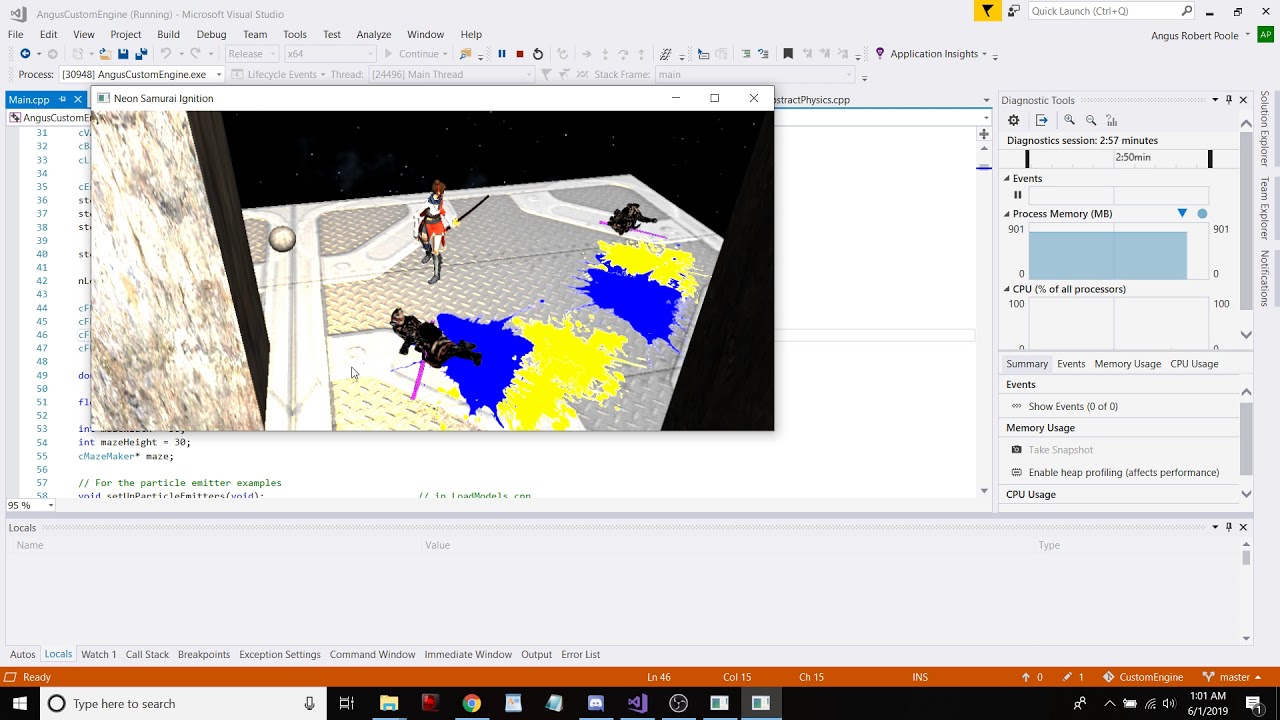Image resolution: width=1280 pixels, height=720 pixels.
Task: Open the Team Explorer side tab
Action: coord(1265,208)
